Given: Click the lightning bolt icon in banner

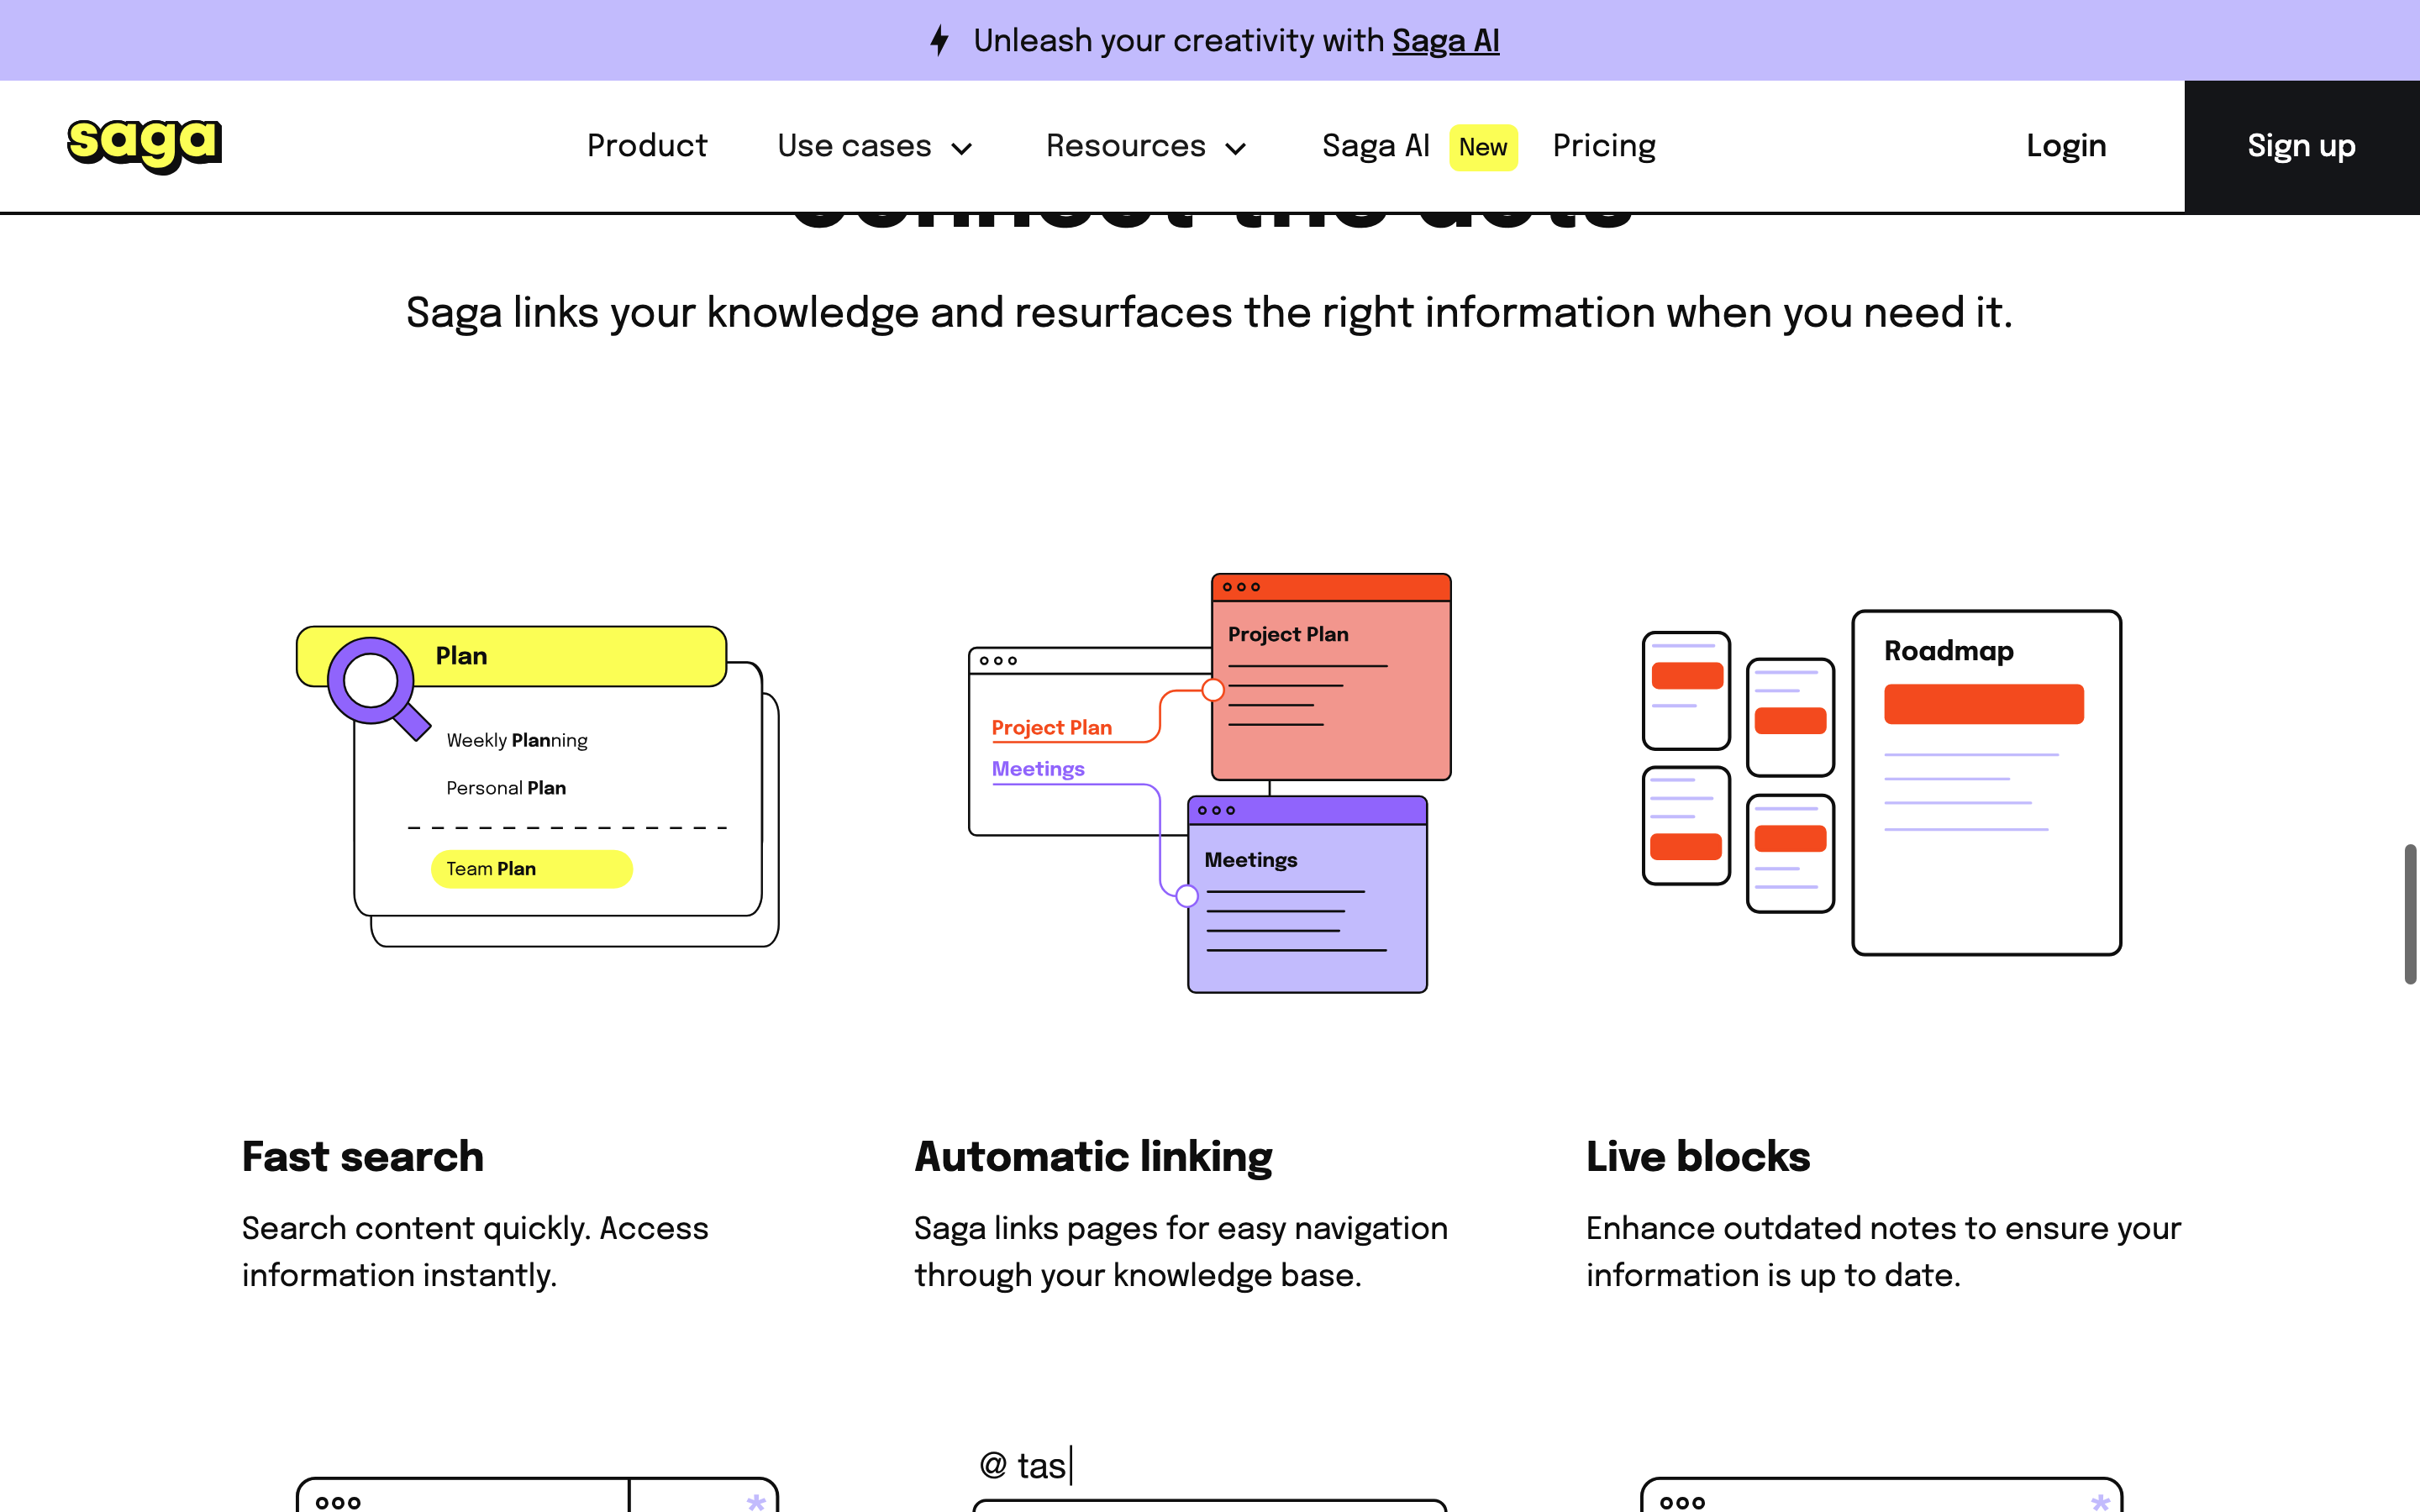Looking at the screenshot, I should tap(939, 41).
